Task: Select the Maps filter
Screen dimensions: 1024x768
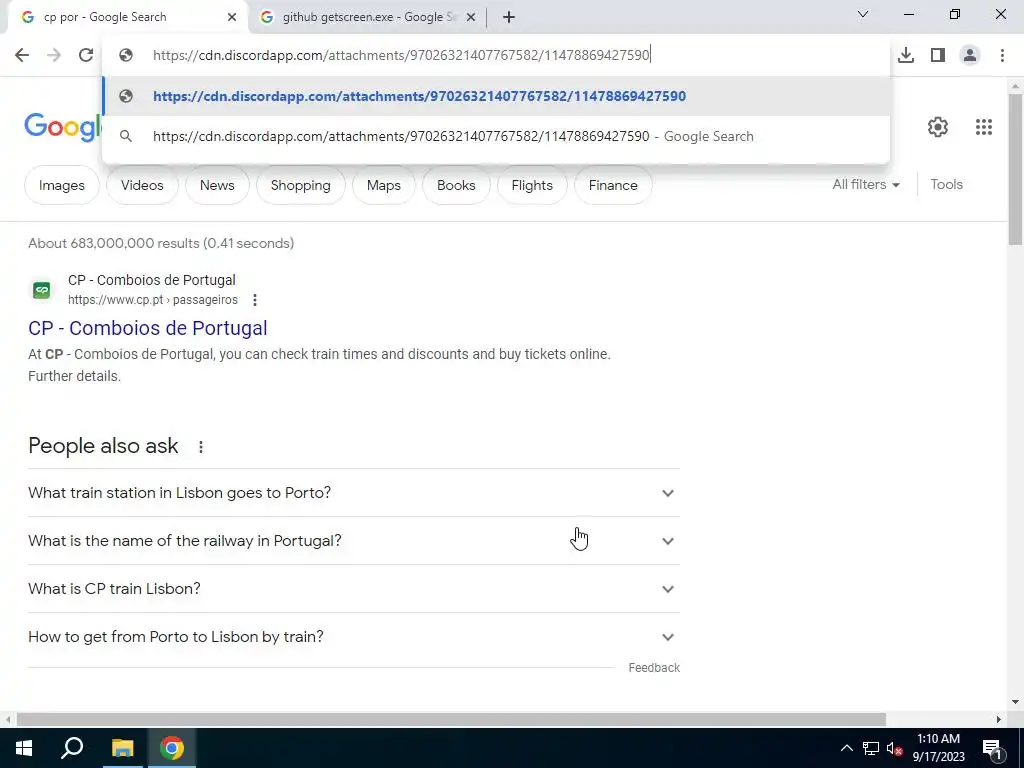Action: [383, 185]
